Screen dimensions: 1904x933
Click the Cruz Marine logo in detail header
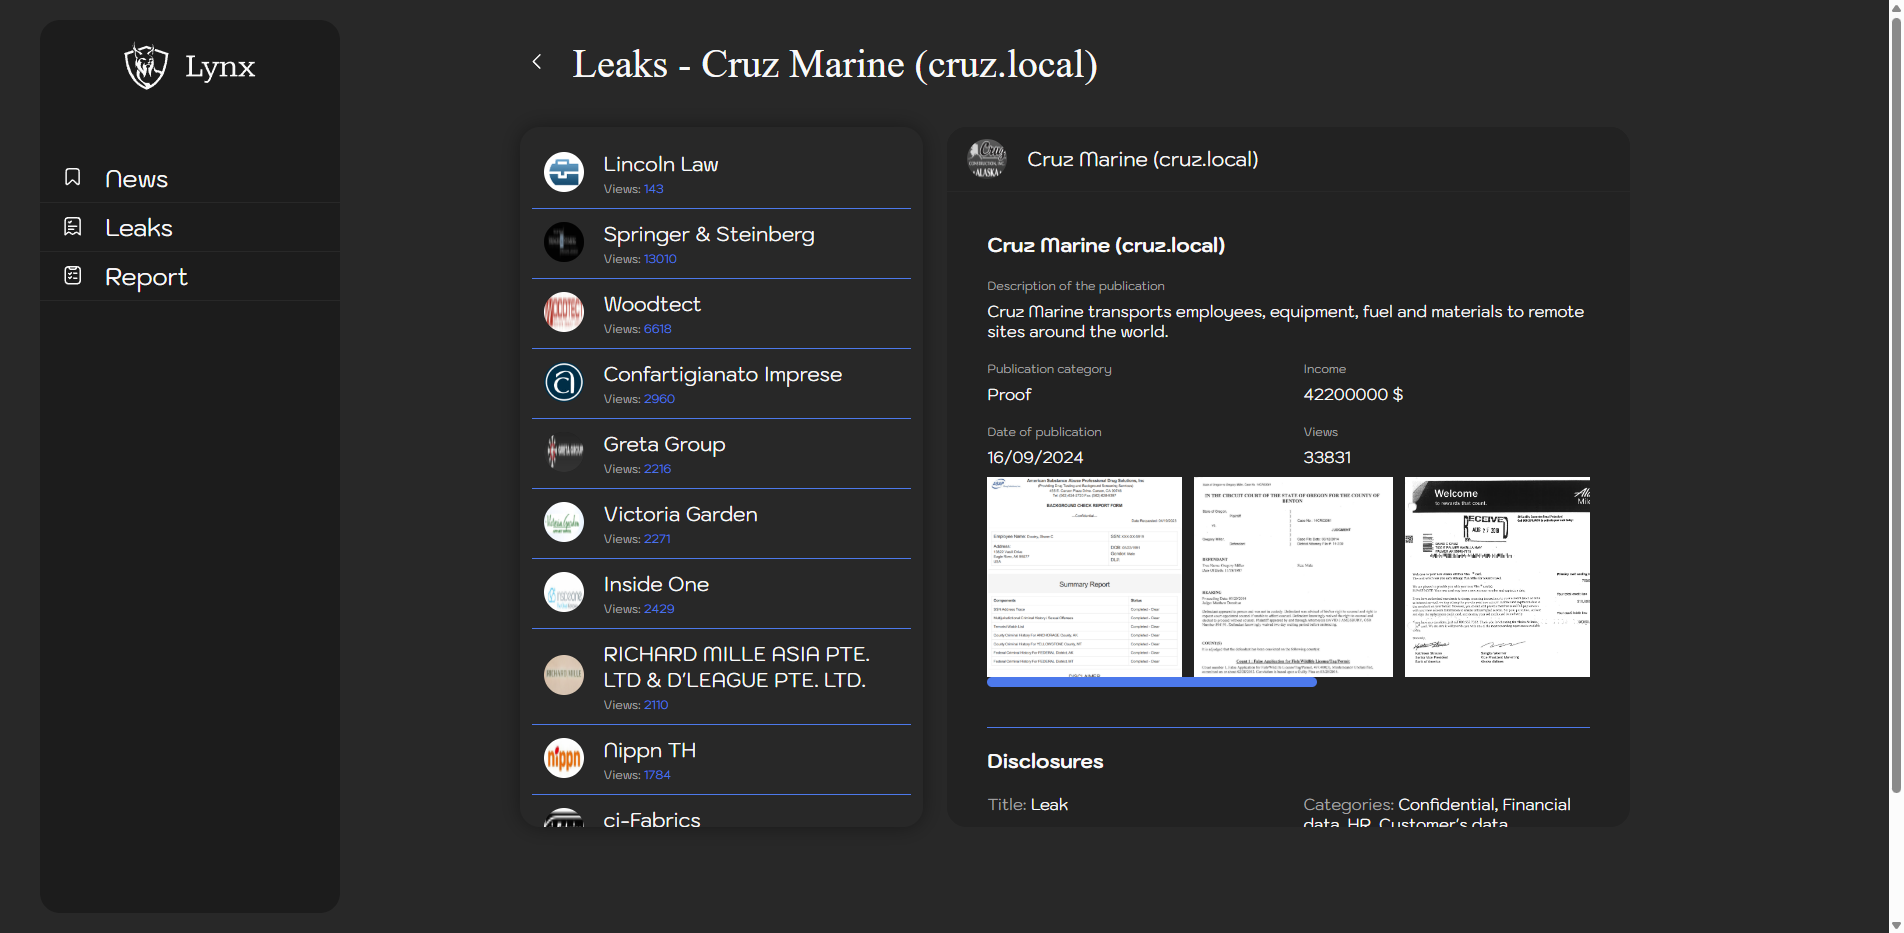coord(987,159)
